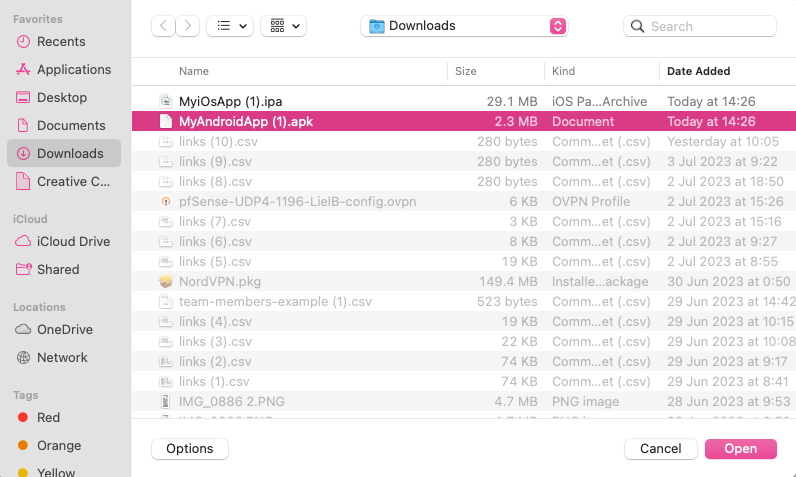
Task: Sort files by Name column
Action: 194,71
